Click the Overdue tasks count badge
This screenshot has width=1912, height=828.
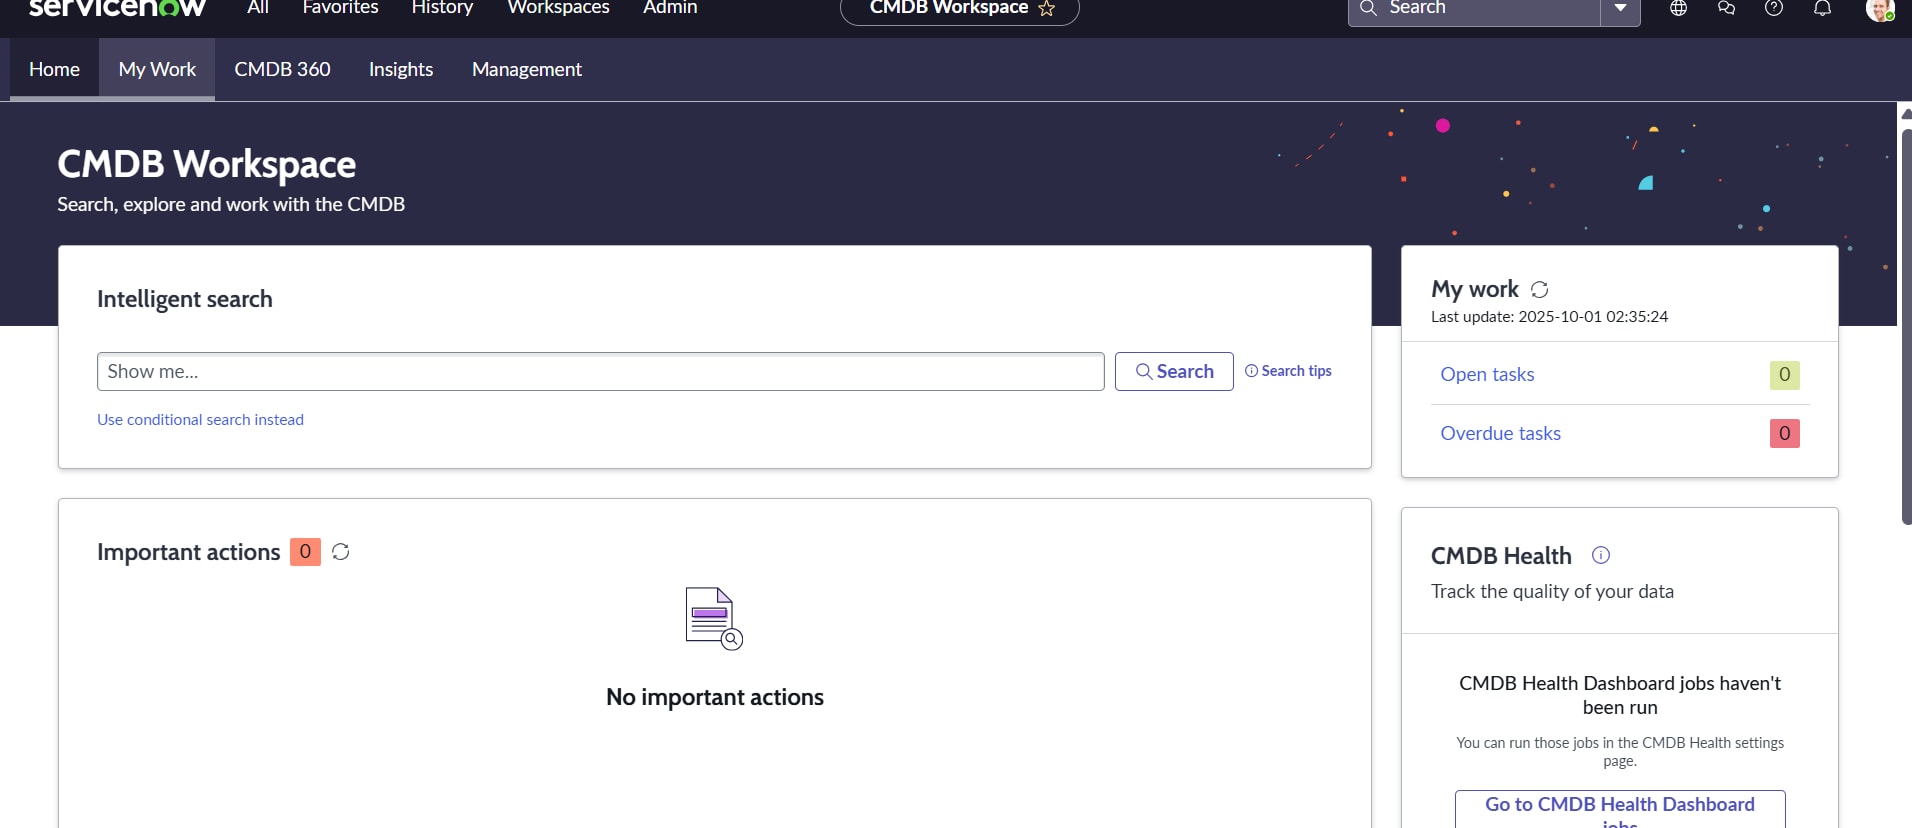point(1784,434)
